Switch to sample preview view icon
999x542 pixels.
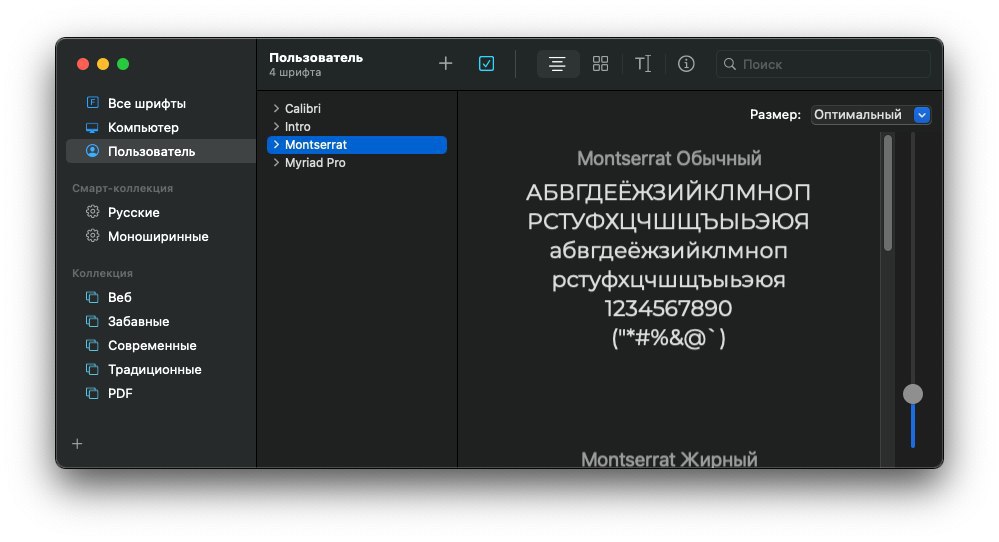tap(557, 64)
